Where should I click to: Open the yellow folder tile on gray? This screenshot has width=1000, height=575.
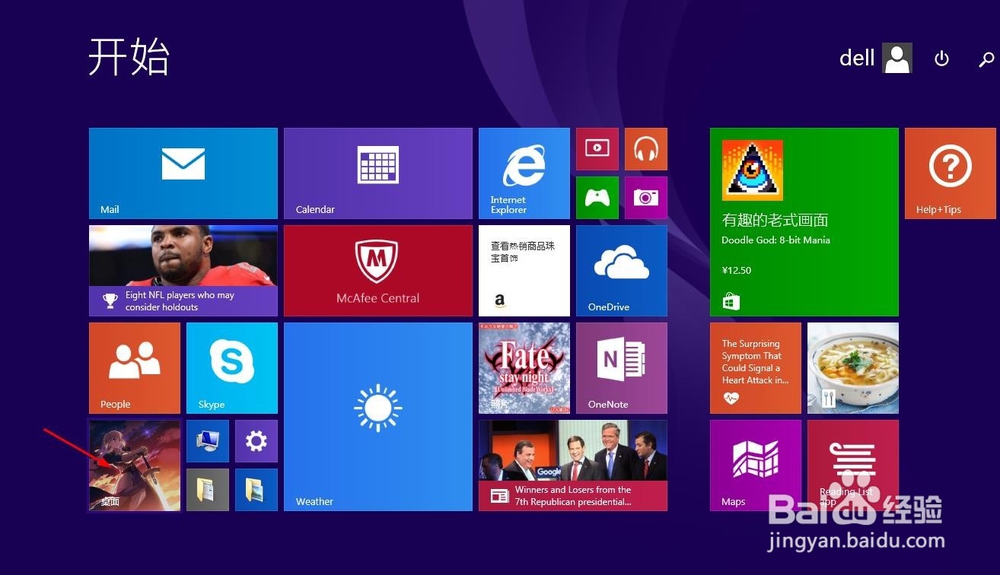coord(208,490)
